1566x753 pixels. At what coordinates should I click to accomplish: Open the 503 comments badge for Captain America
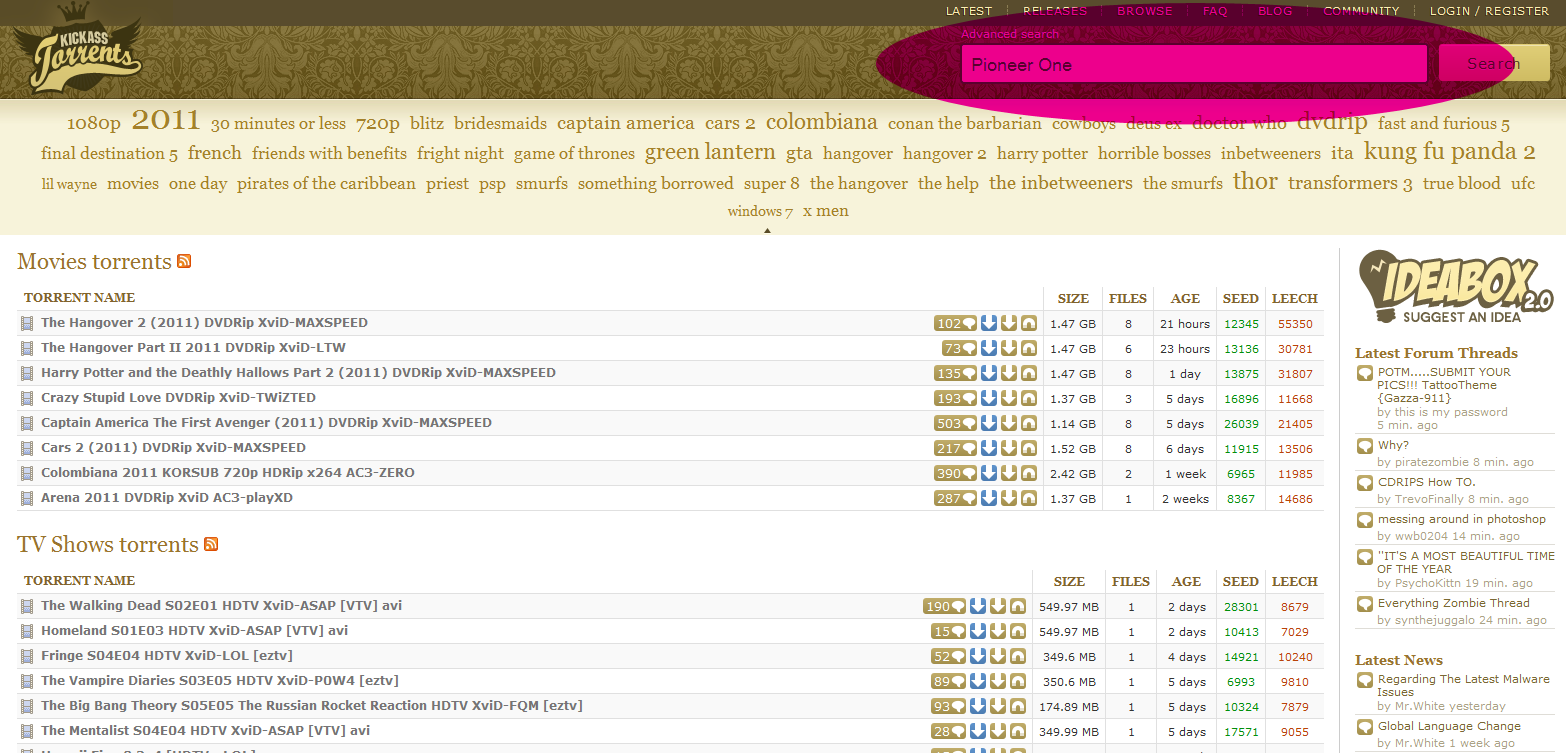(x=955, y=423)
